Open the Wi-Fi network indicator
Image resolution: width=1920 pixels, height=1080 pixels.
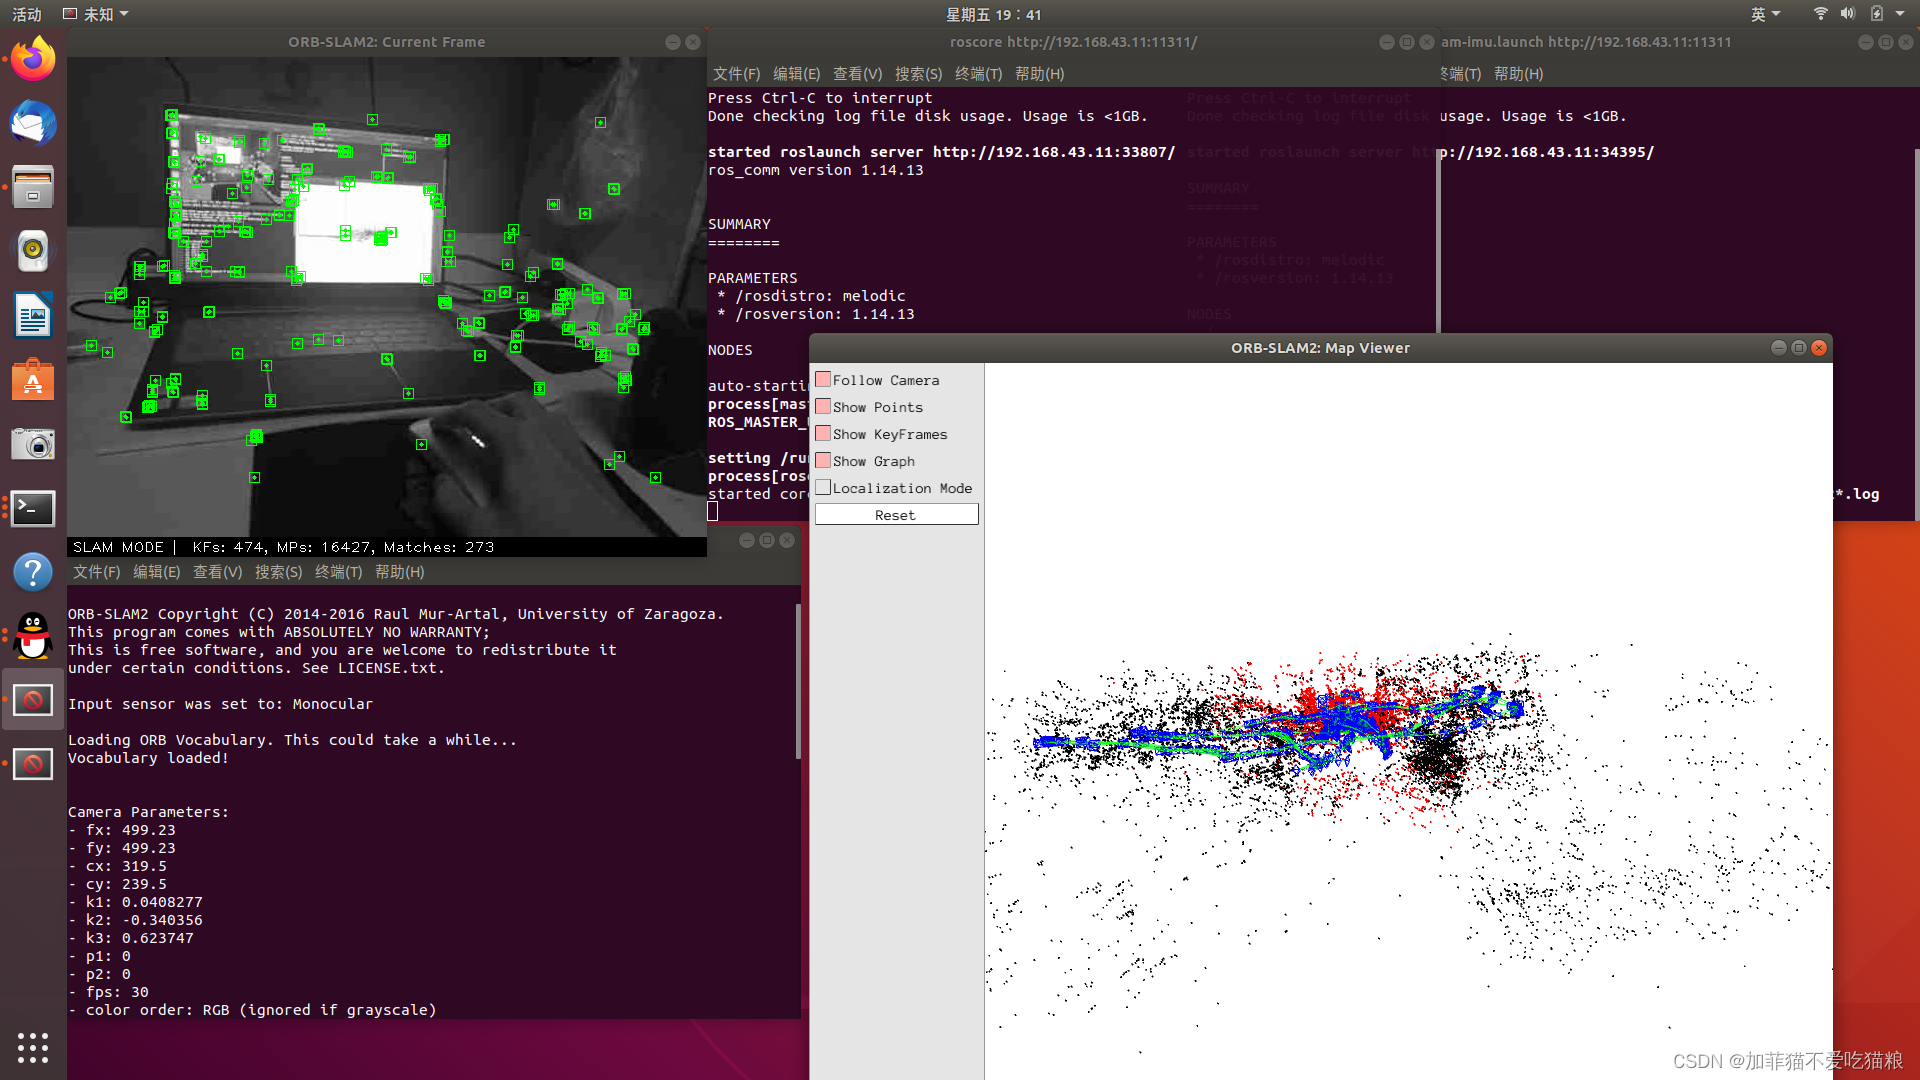(x=1820, y=14)
